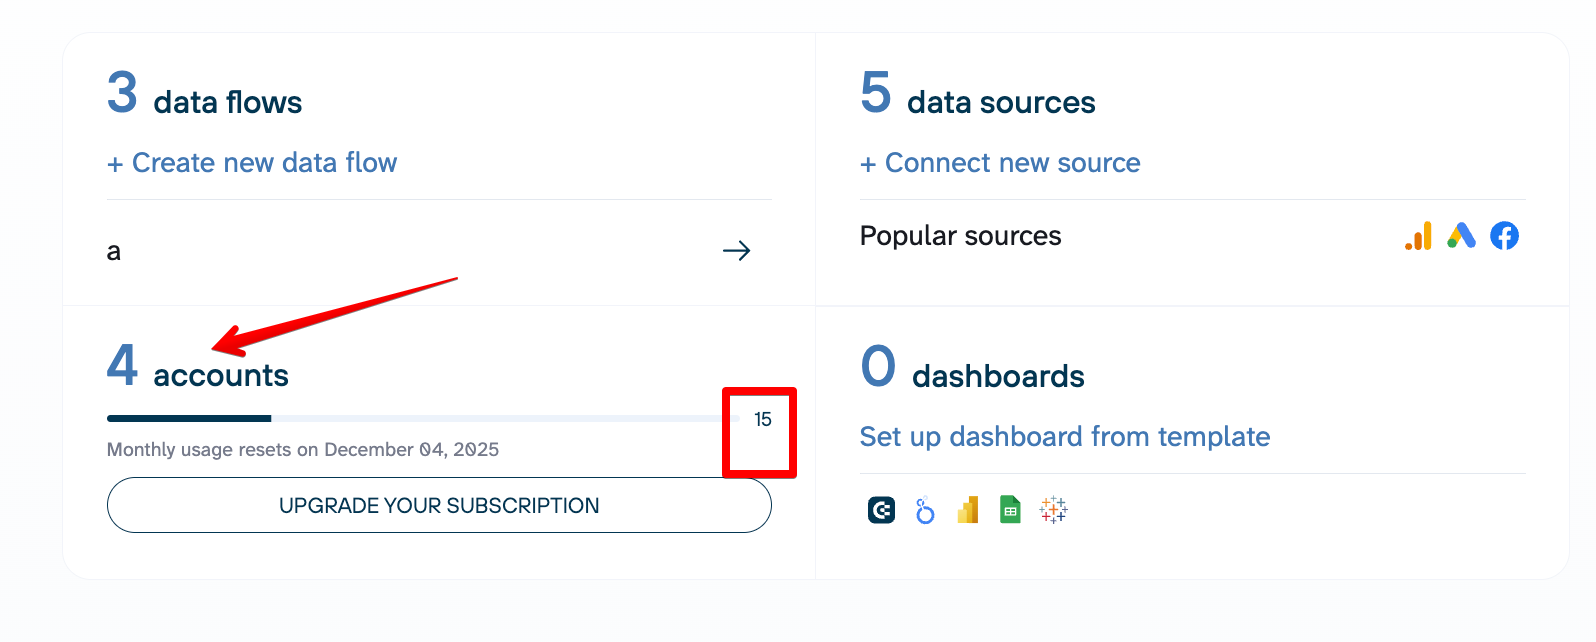Select the data flow named 'a'
The height and width of the screenshot is (642, 1596).
(114, 252)
